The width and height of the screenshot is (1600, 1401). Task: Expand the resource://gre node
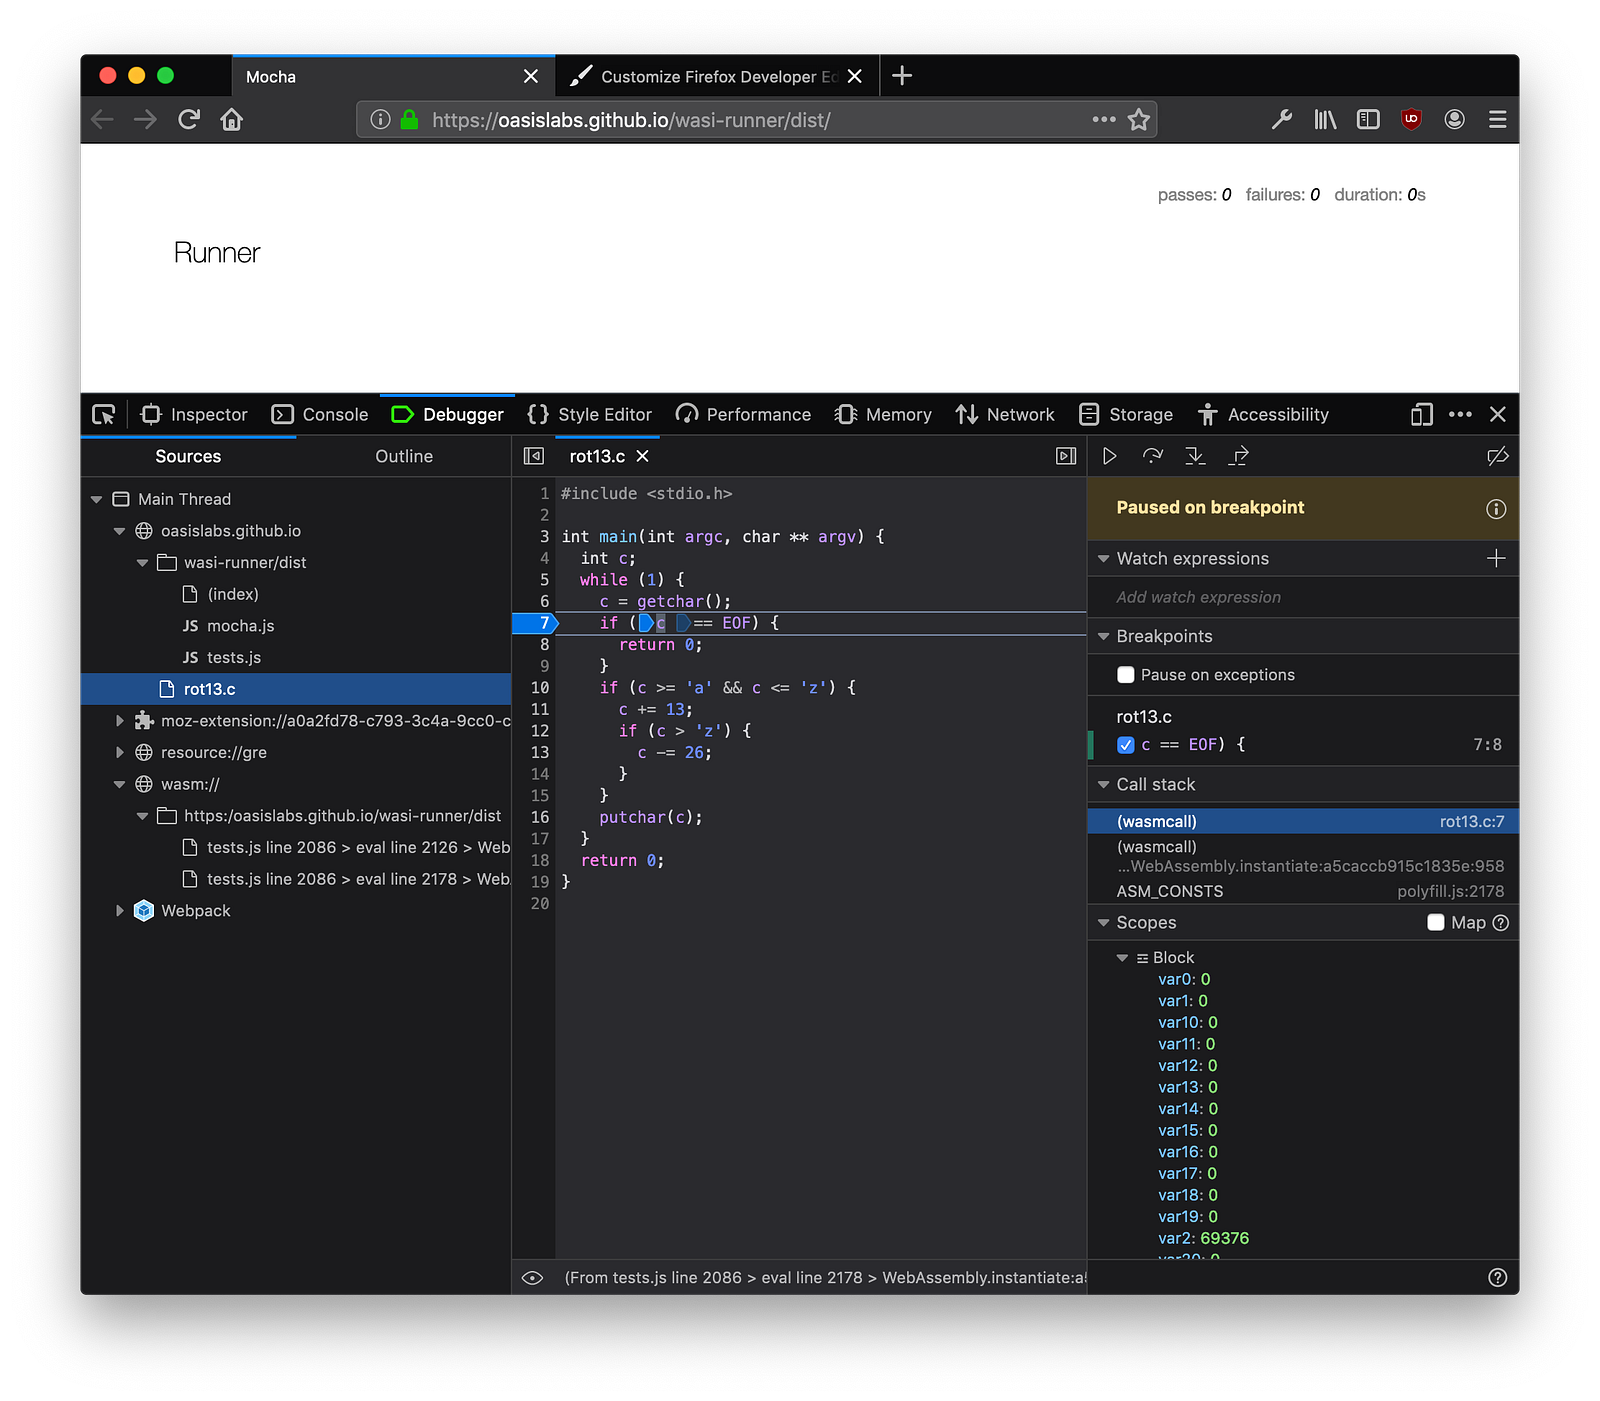(119, 753)
